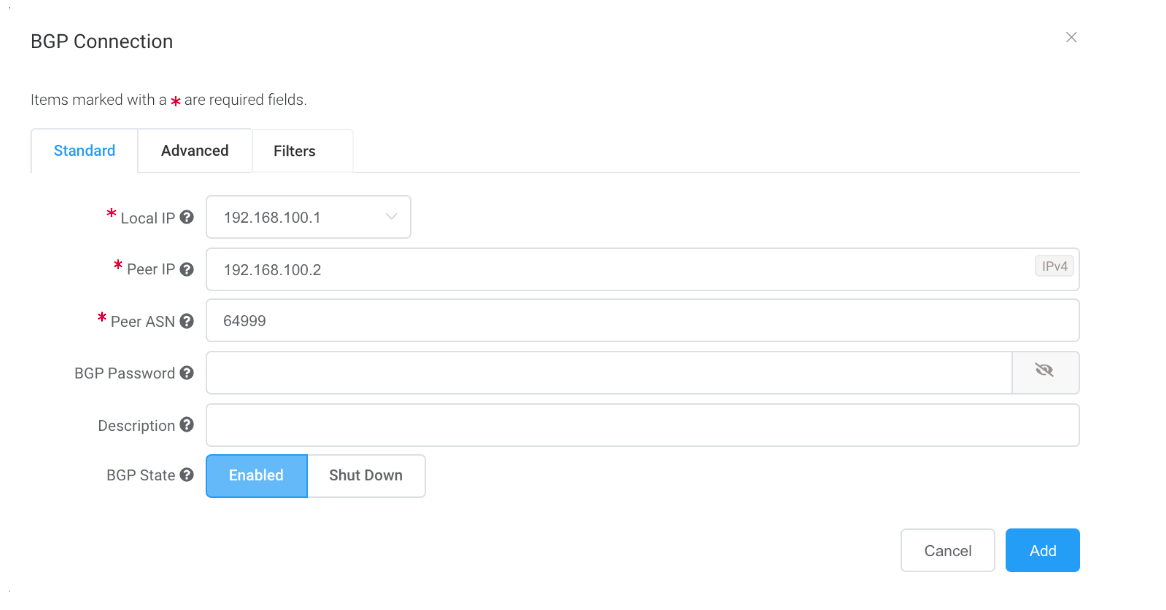This screenshot has width=1166, height=610.
Task: Set BGP State to Enabled
Action: 256,476
